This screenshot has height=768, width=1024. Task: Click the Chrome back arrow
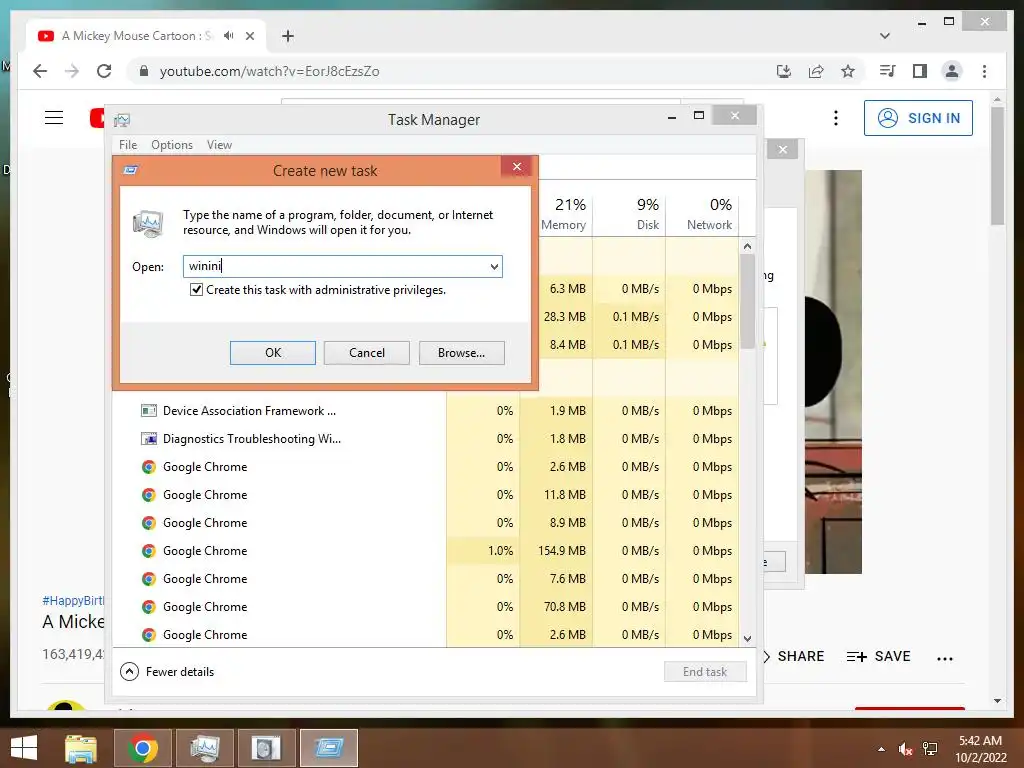[x=40, y=71]
